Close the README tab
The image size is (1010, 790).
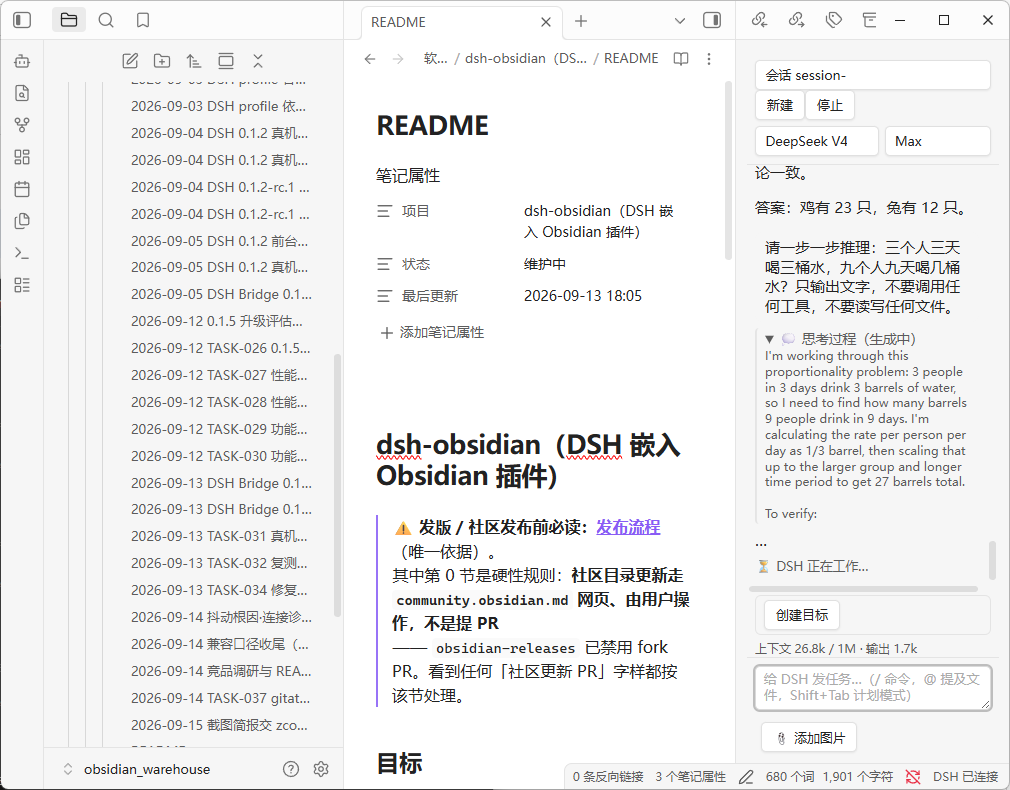[x=546, y=22]
